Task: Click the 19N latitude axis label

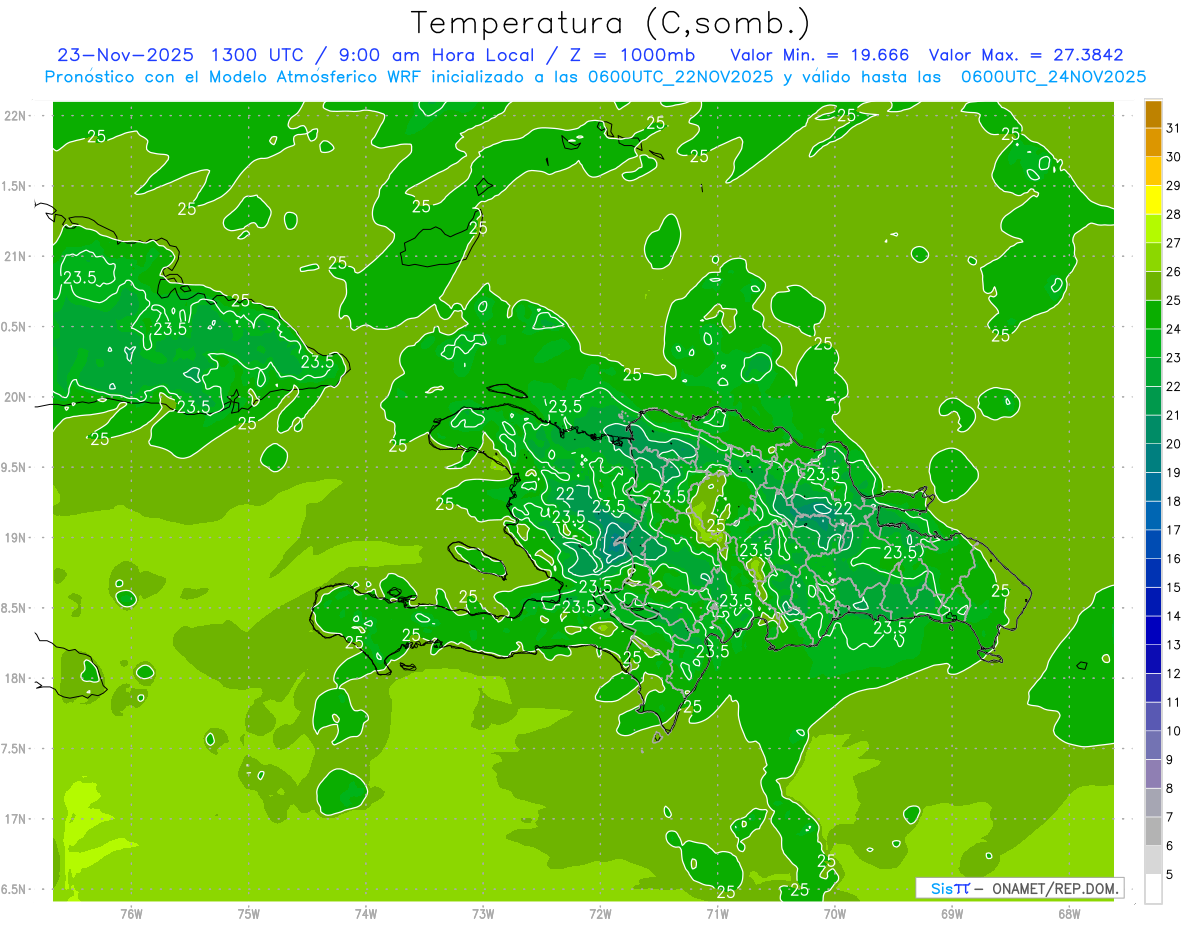Action: [15, 538]
